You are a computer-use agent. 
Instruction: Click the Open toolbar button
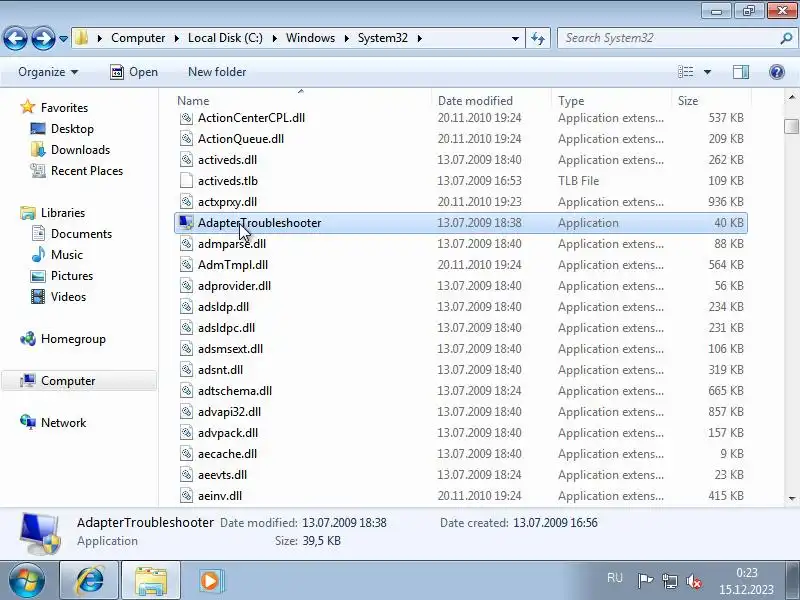134,72
